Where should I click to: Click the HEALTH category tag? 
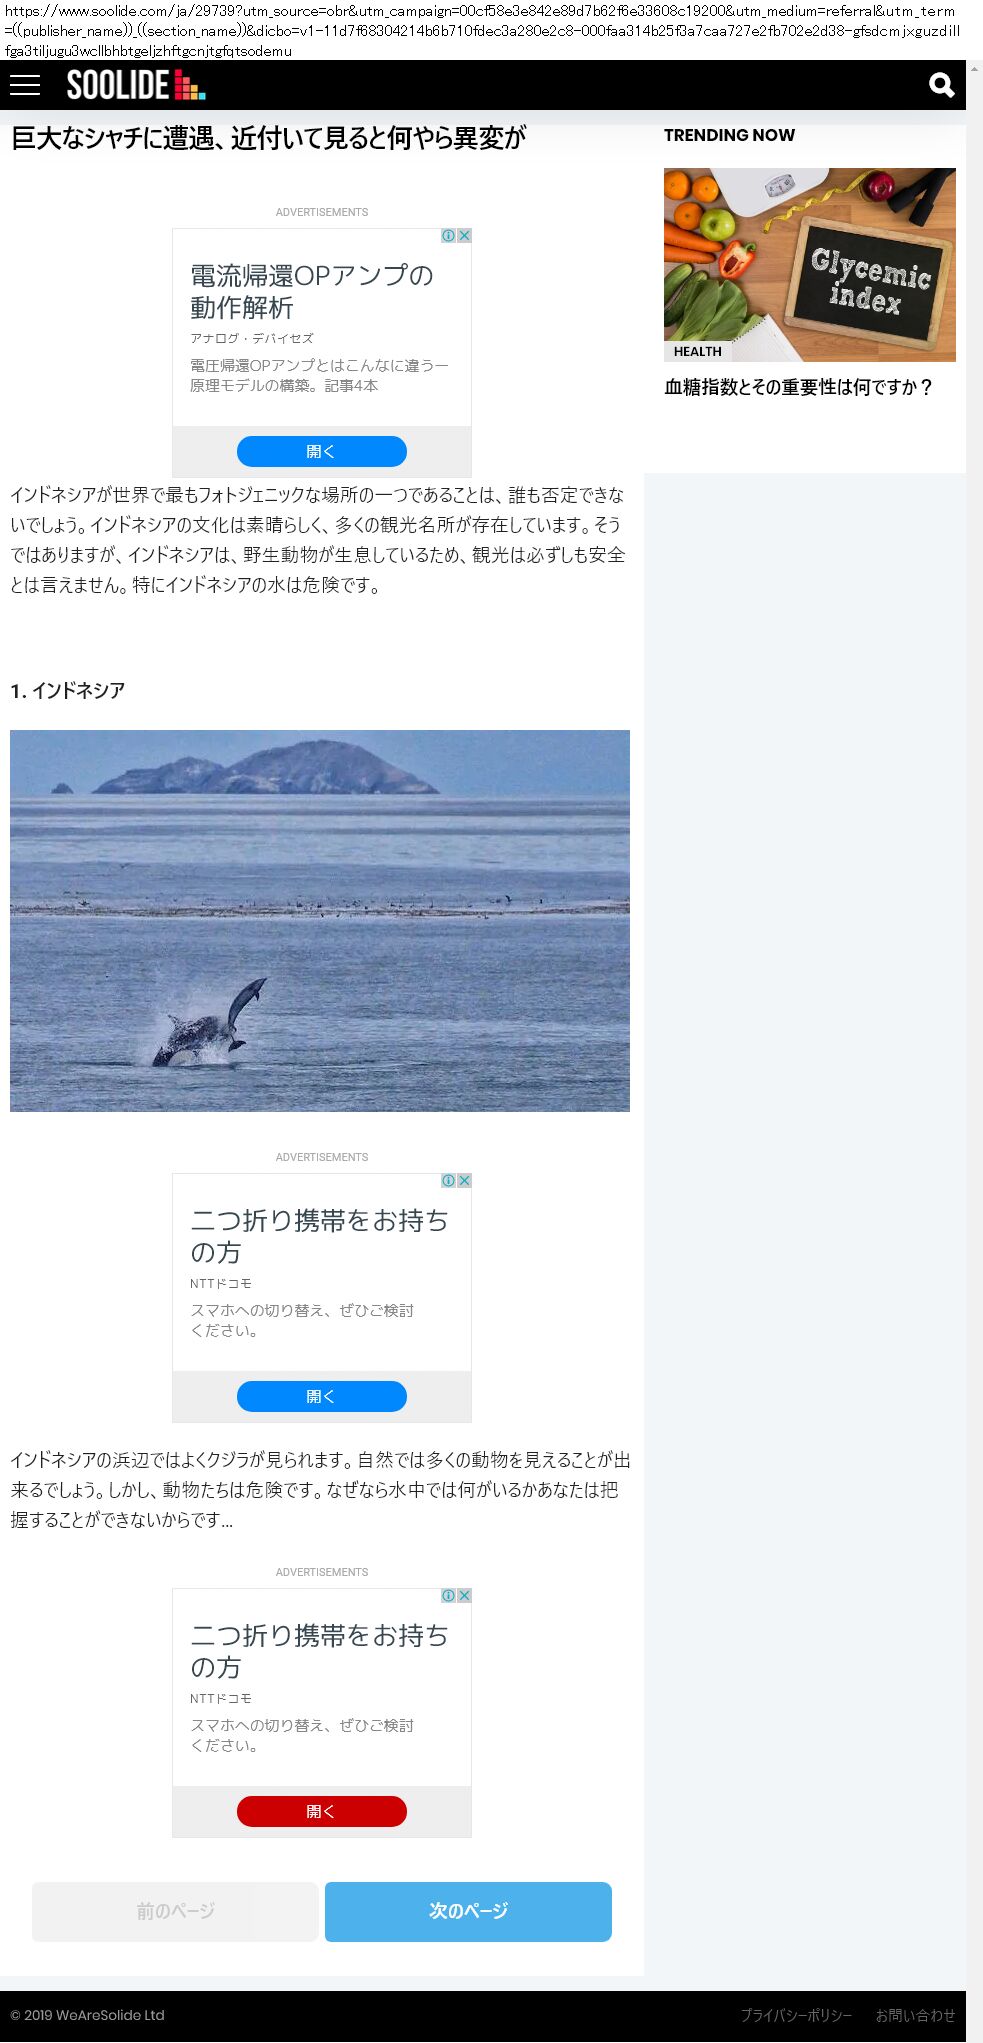698,351
